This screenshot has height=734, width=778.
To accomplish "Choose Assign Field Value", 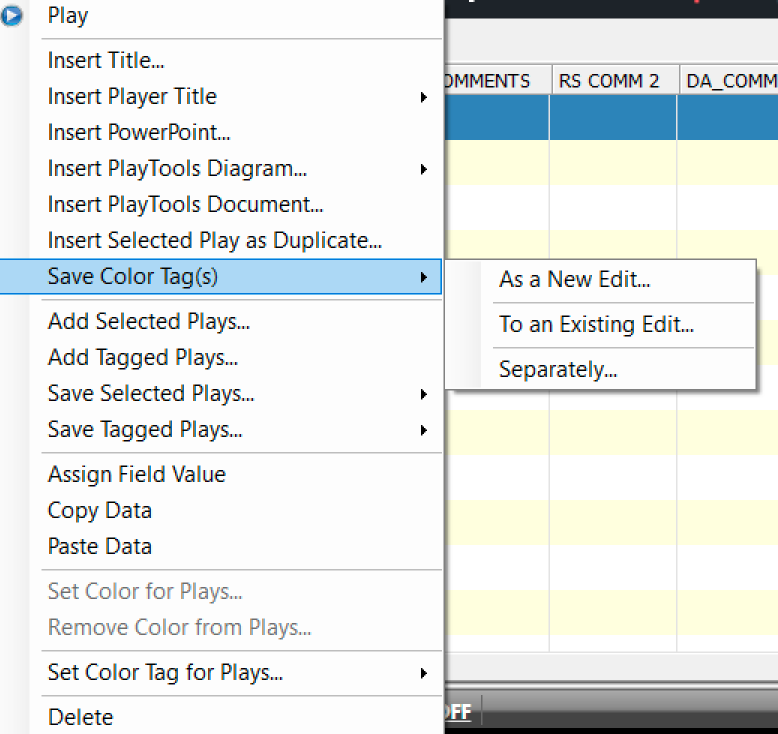I will pyautogui.click(x=137, y=474).
